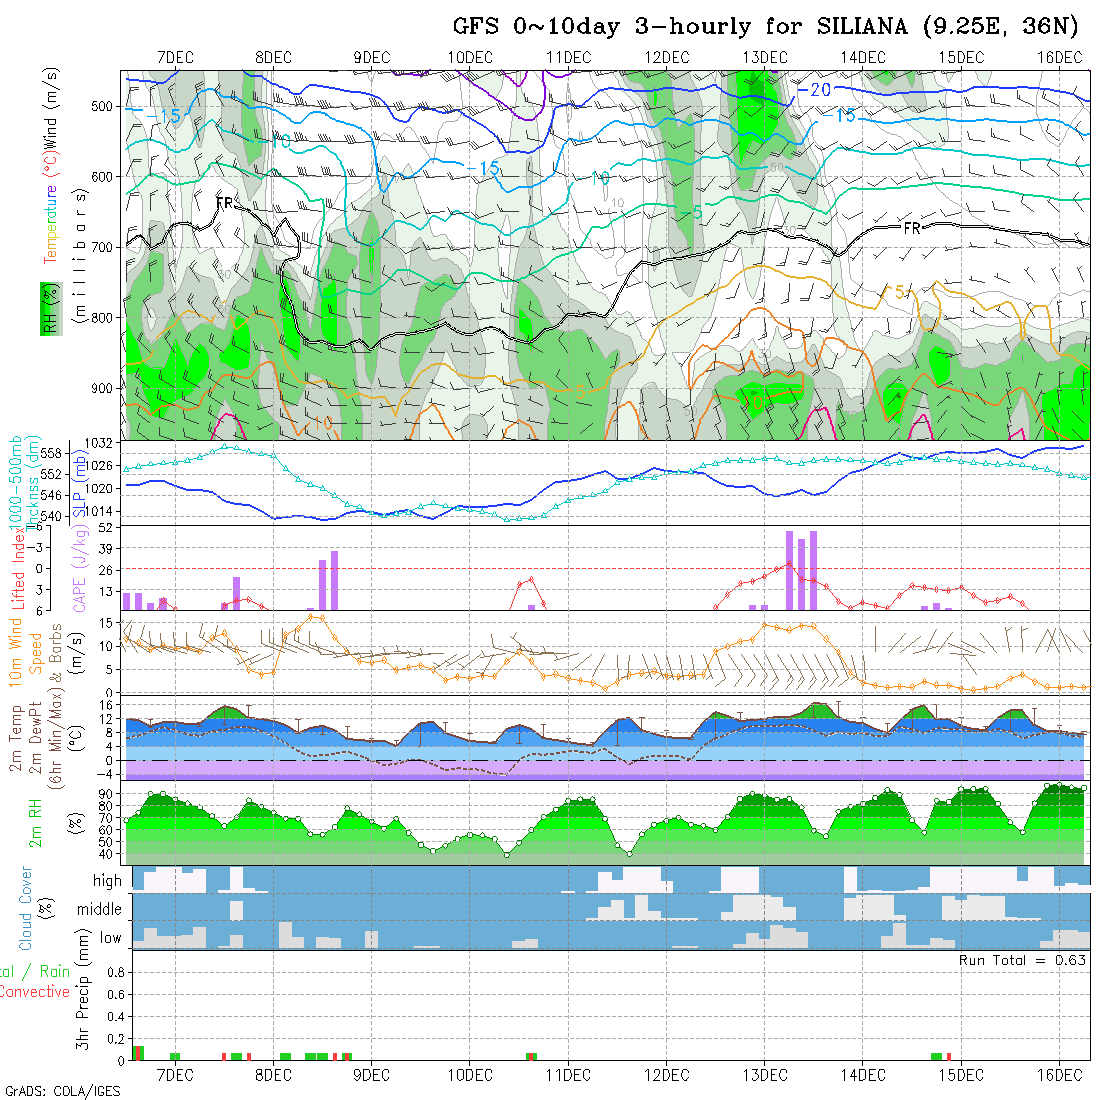
Task: Click the green RH (%) legend swatch
Action: [x=46, y=308]
